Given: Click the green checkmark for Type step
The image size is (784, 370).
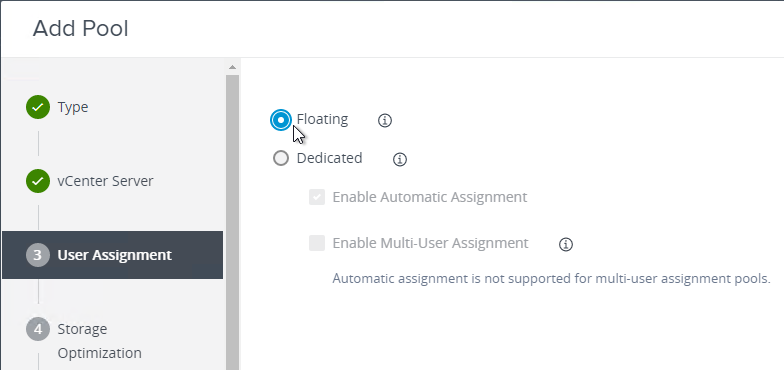Looking at the screenshot, I should point(38,107).
